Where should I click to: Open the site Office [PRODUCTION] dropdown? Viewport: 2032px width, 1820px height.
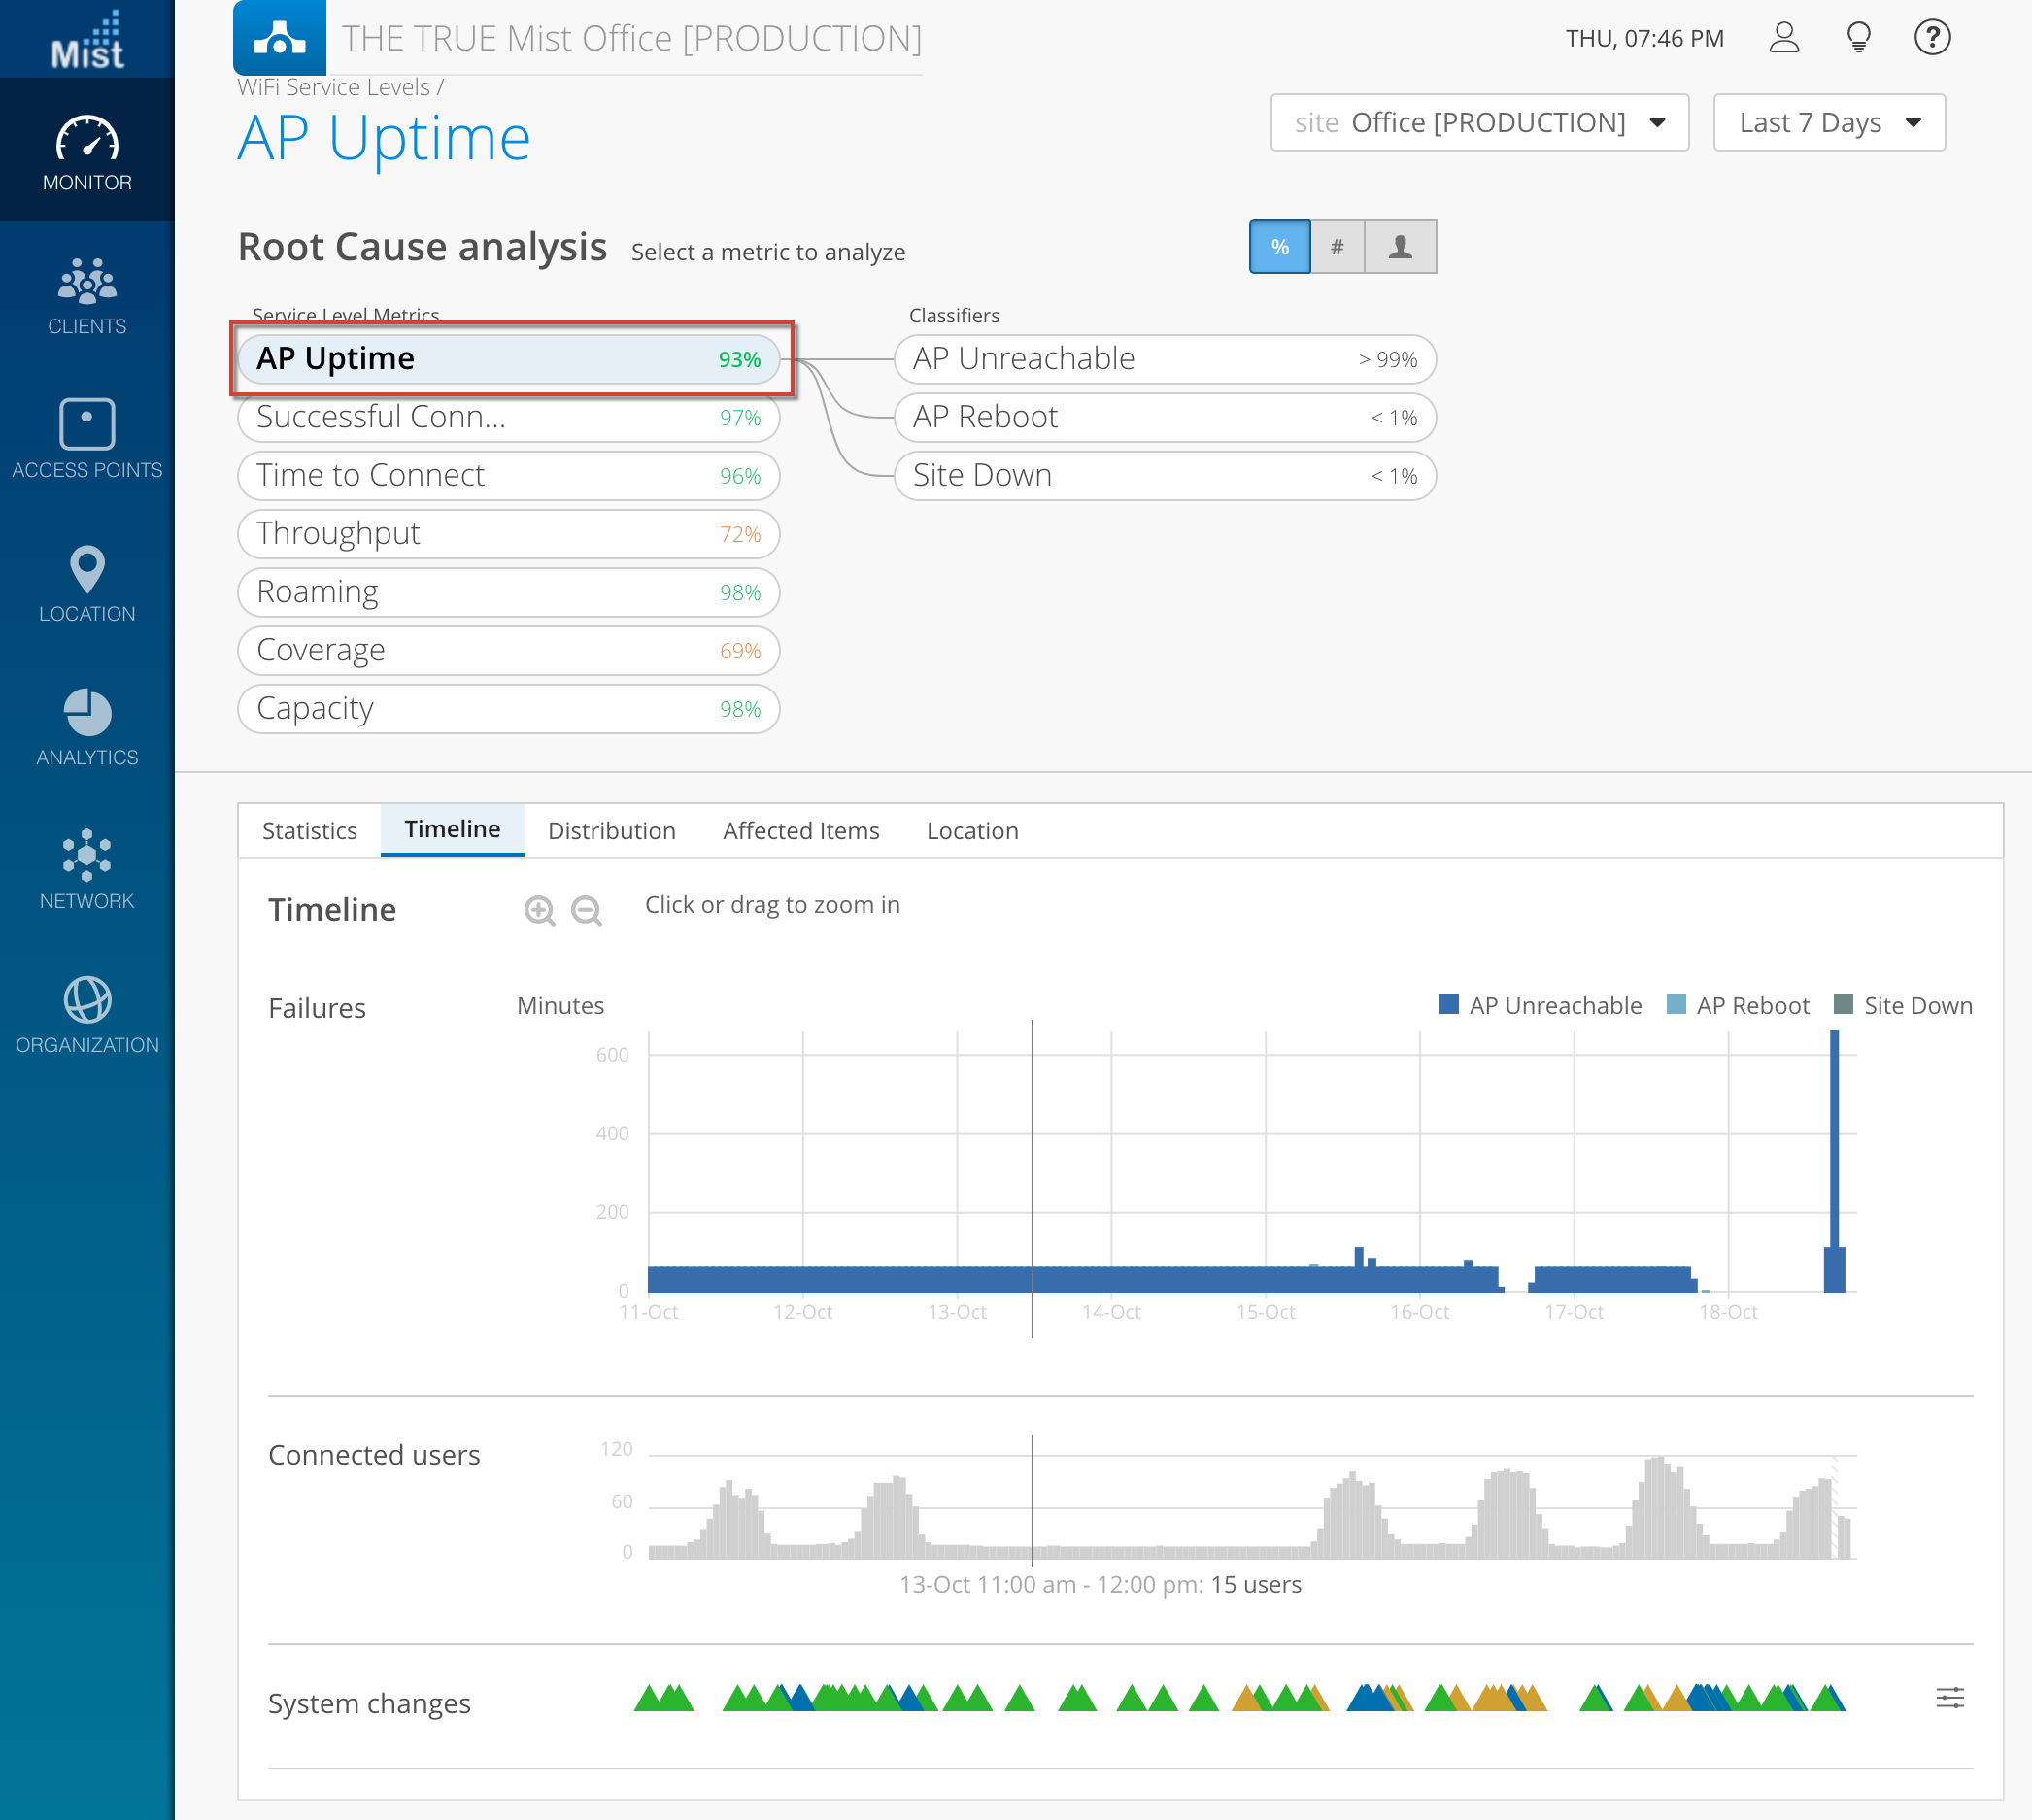(x=1478, y=123)
